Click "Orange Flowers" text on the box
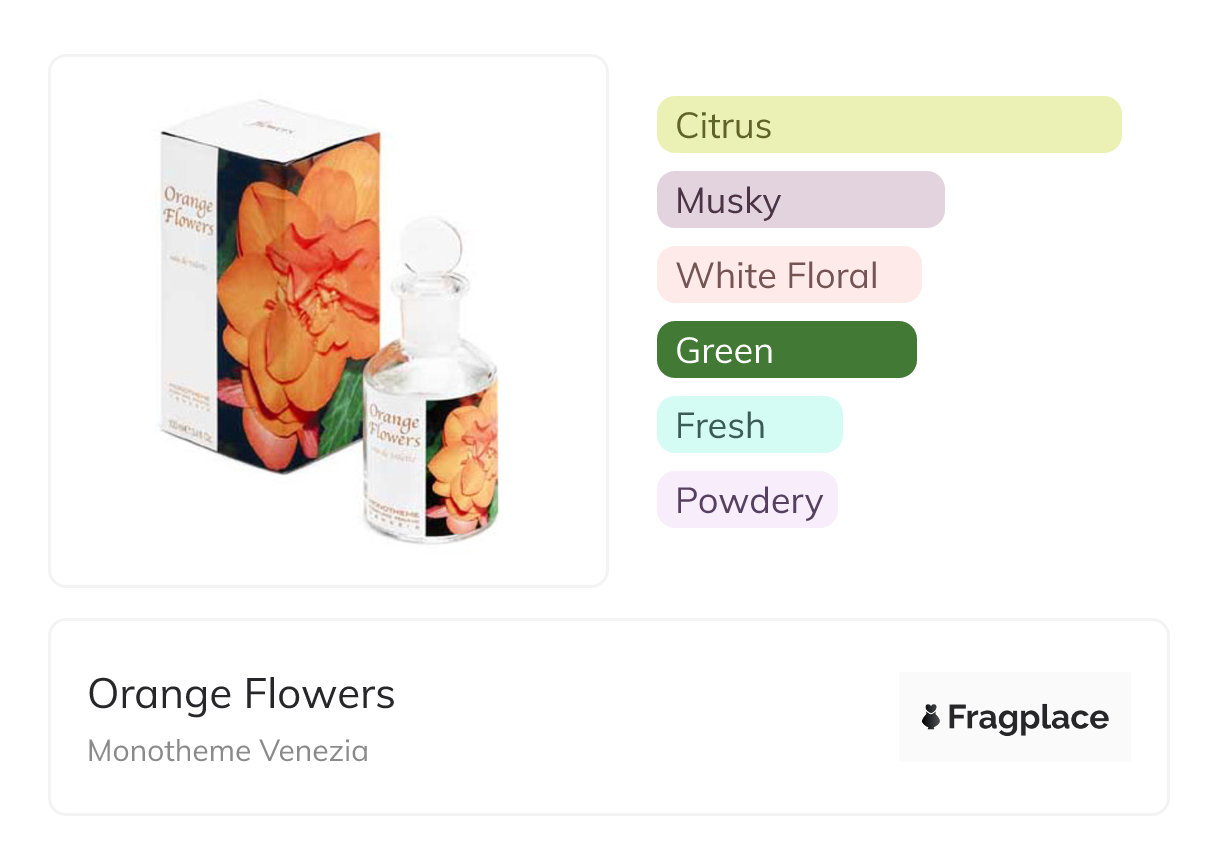This screenshot has height=864, width=1218. click(x=188, y=208)
